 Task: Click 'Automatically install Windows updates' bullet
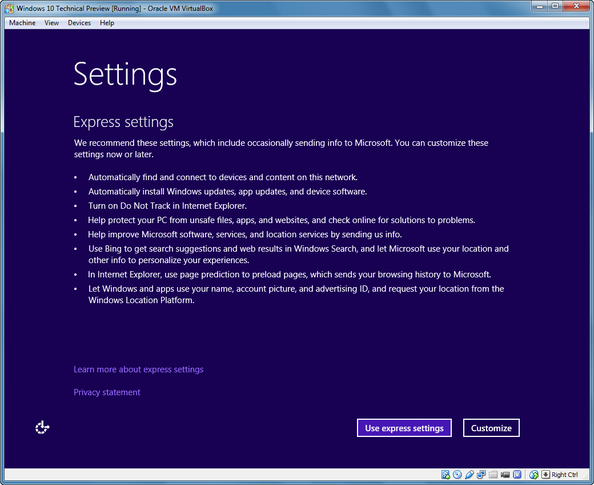point(228,191)
